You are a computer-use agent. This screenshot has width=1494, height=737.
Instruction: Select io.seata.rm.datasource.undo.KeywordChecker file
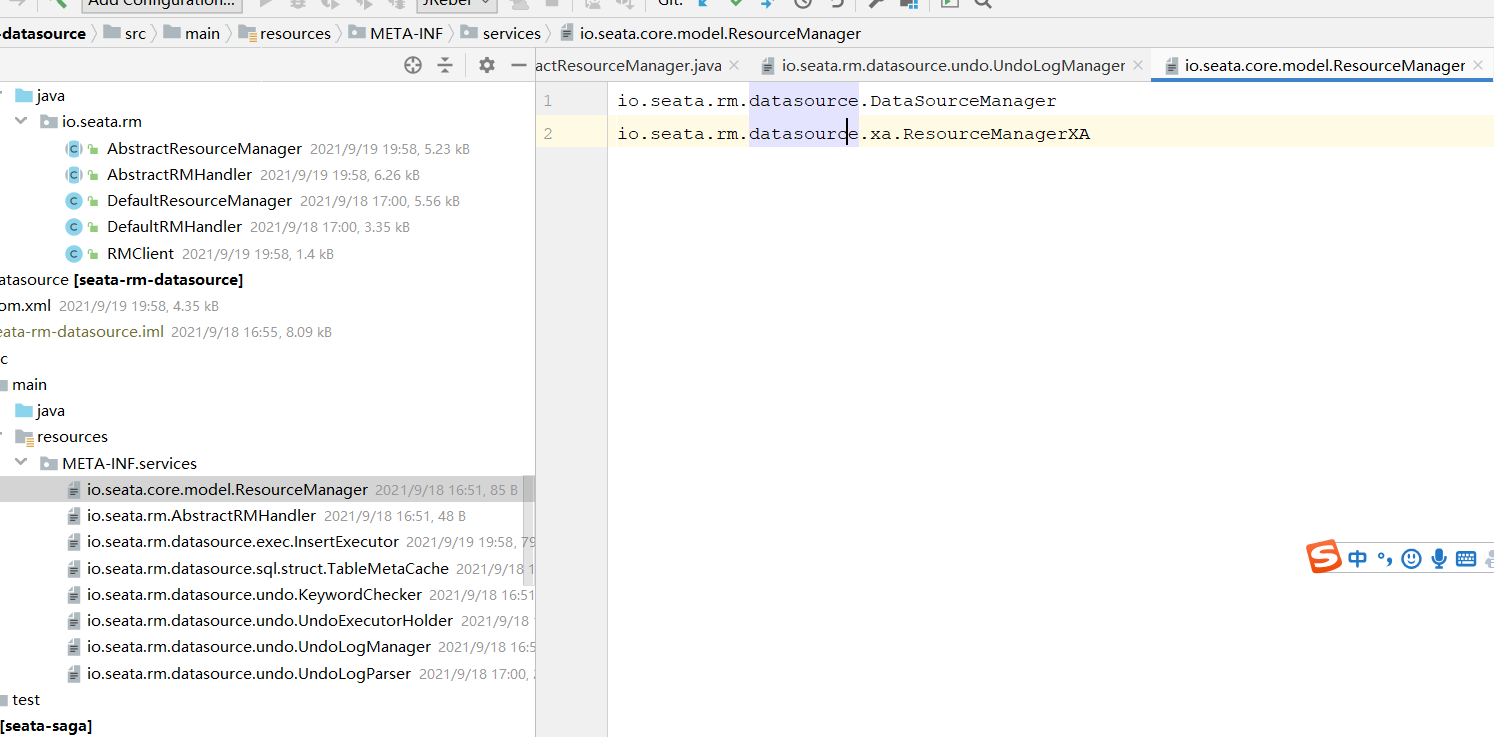(254, 594)
